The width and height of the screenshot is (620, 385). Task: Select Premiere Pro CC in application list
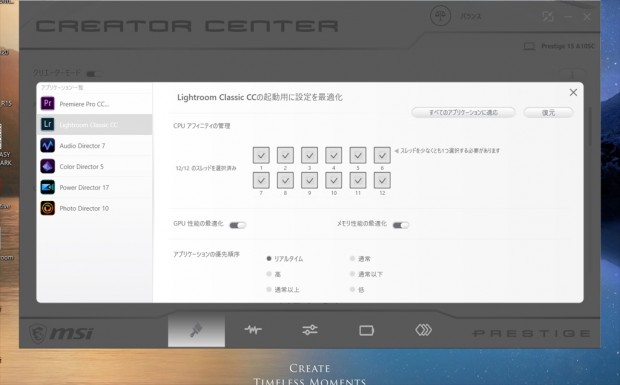click(x=94, y=104)
